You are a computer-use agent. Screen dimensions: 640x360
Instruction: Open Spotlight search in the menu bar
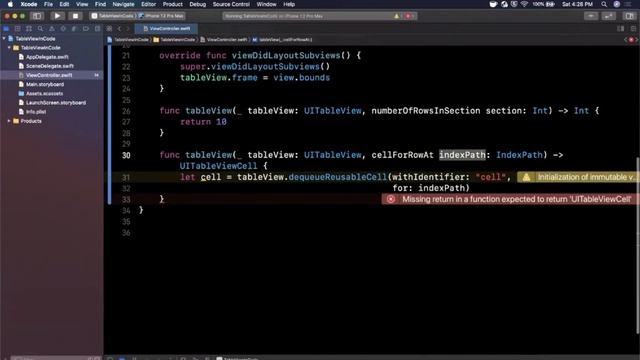click(x=604, y=4)
